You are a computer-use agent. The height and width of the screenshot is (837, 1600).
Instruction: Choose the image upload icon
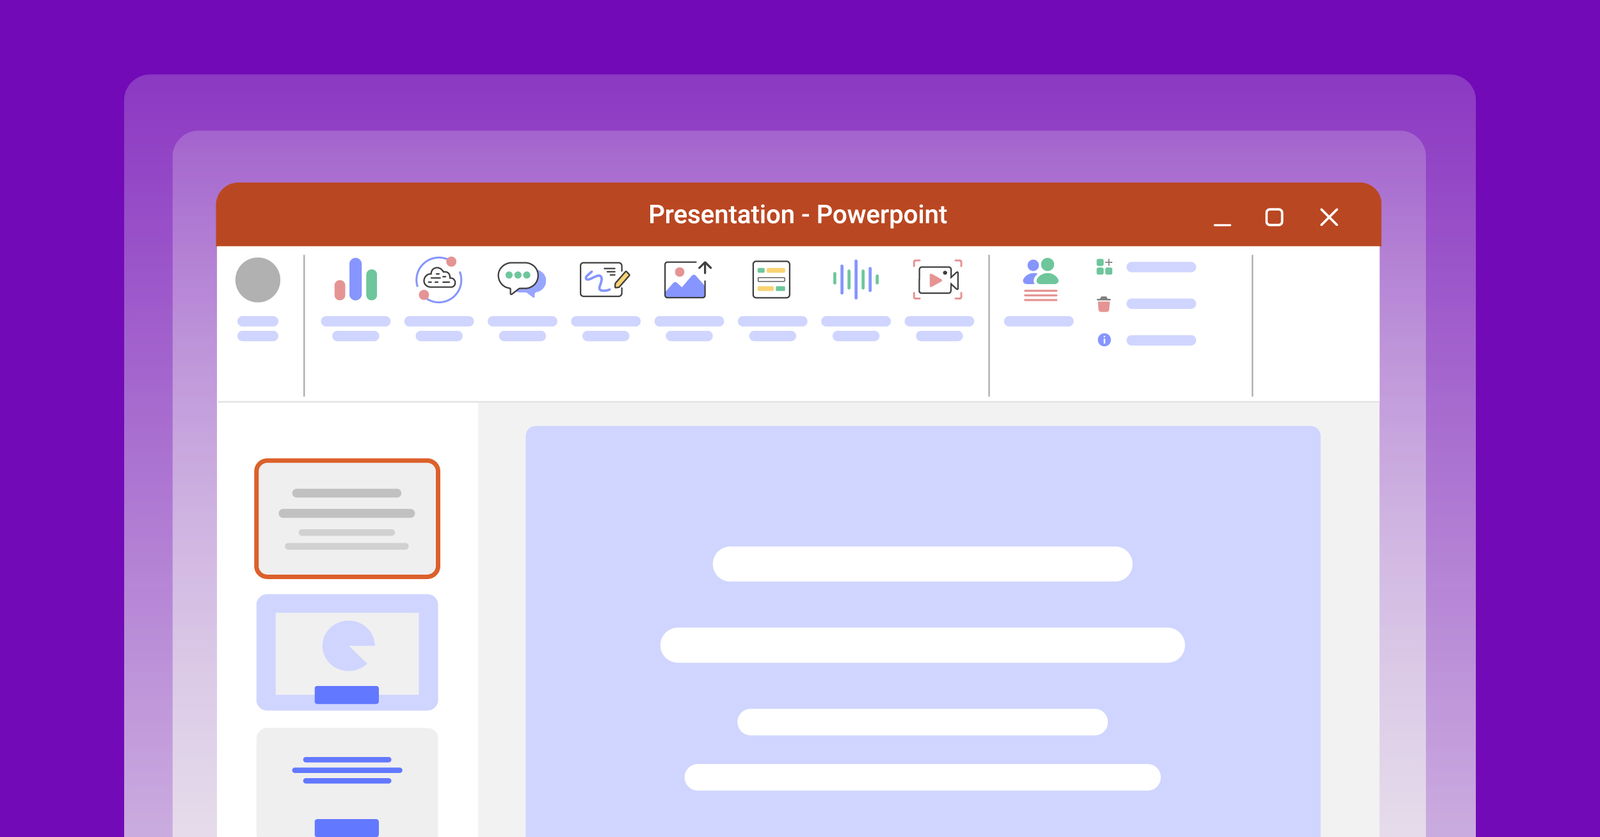(688, 280)
